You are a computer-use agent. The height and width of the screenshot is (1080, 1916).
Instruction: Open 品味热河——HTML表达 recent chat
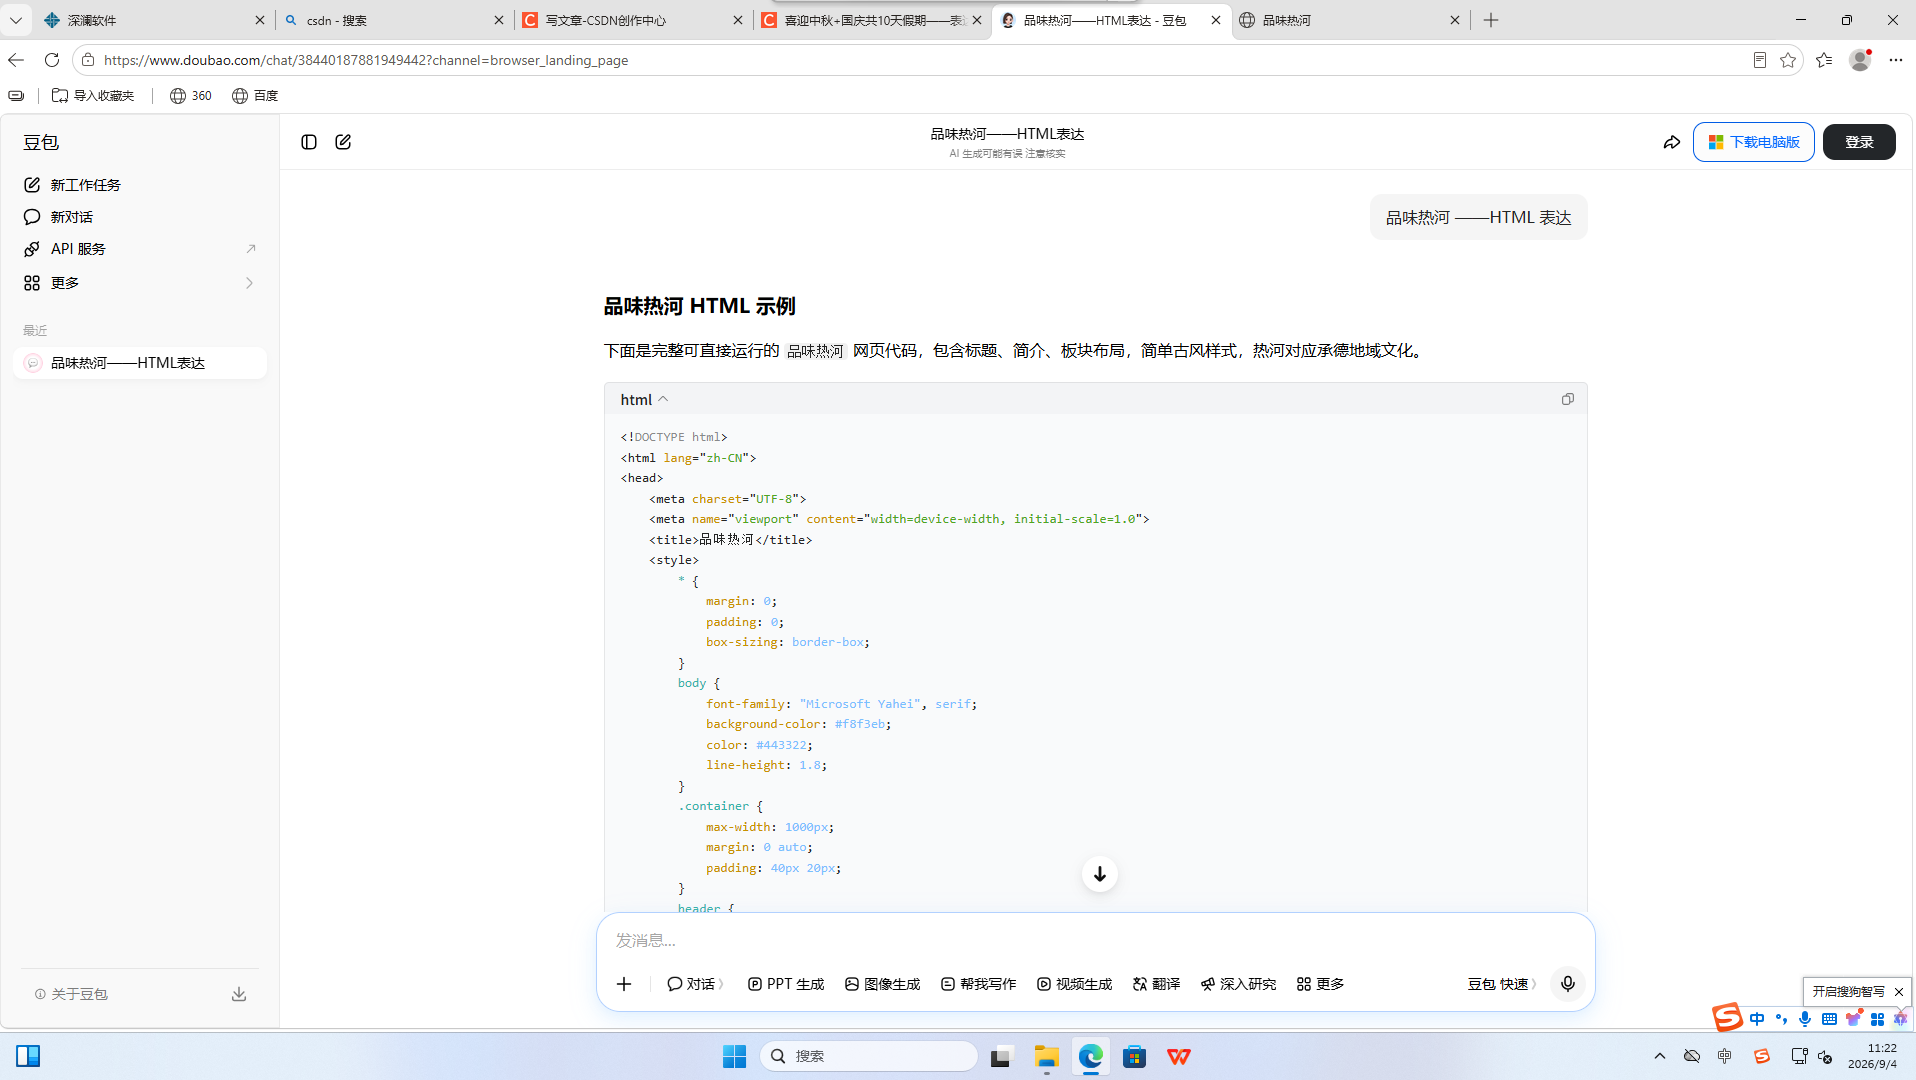coord(140,363)
